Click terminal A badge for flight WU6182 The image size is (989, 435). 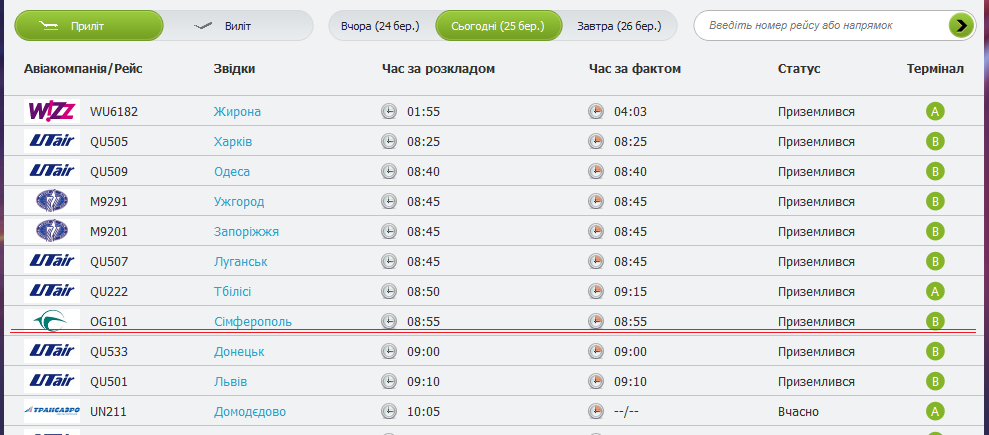pyautogui.click(x=935, y=111)
